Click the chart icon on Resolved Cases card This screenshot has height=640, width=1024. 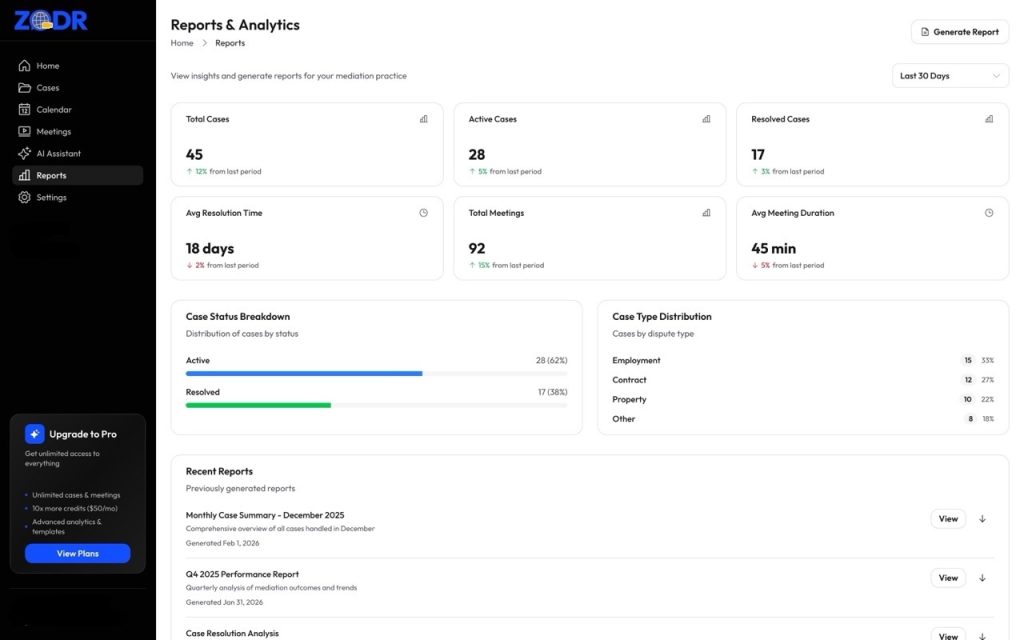pos(989,118)
